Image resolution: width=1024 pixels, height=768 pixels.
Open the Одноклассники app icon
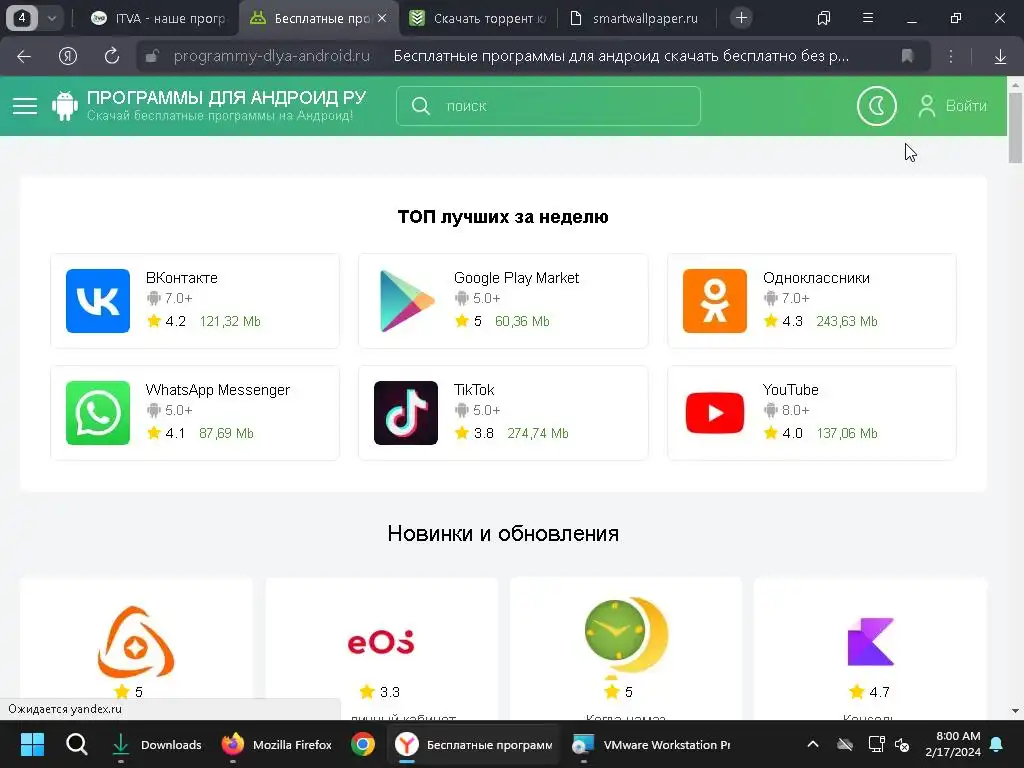[x=714, y=300]
